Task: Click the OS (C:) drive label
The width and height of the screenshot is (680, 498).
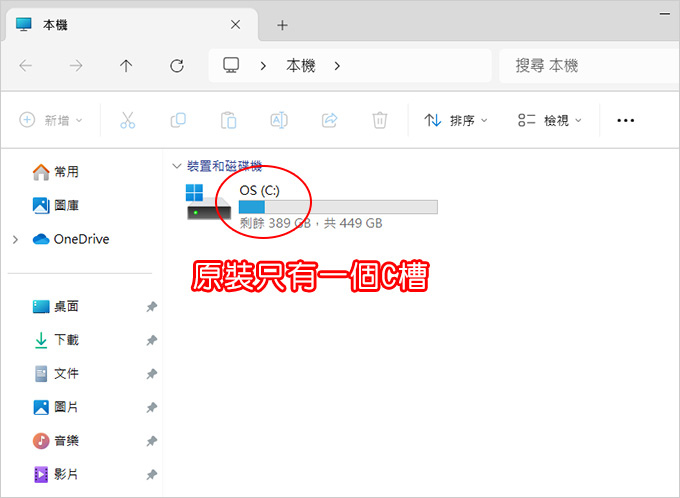Action: click(x=259, y=190)
